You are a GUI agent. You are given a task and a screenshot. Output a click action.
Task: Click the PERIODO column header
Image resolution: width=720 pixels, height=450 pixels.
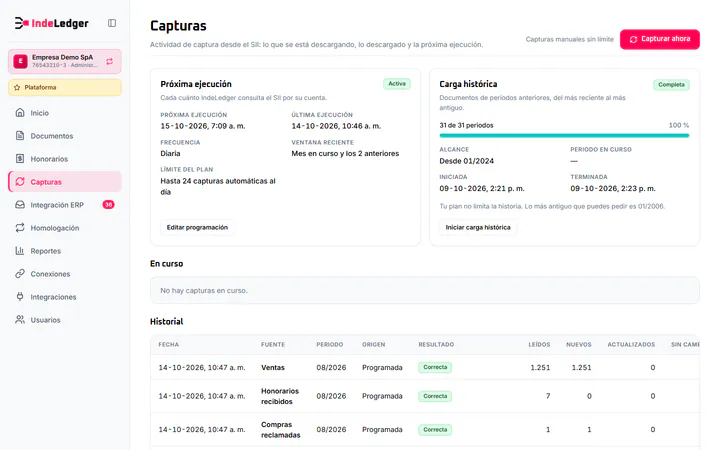pyautogui.click(x=329, y=344)
